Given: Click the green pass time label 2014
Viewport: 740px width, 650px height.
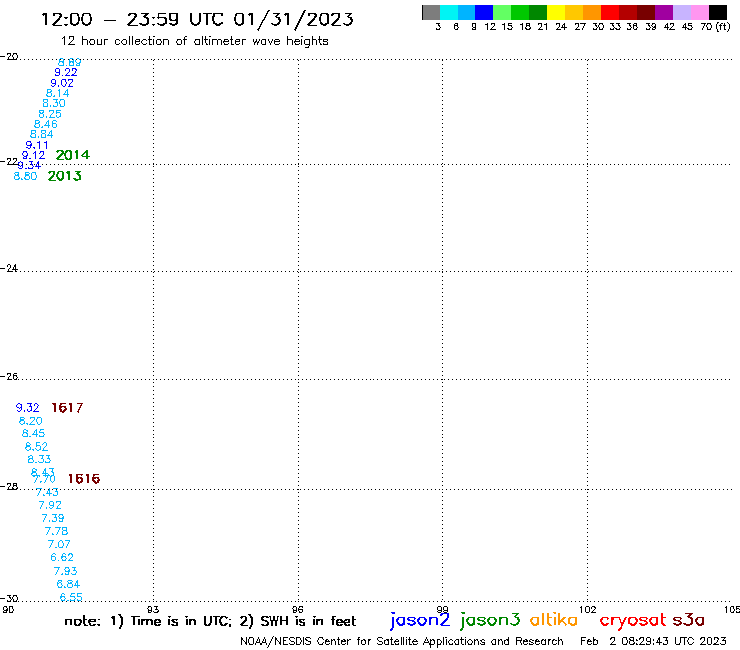Looking at the screenshot, I should click(73, 155).
